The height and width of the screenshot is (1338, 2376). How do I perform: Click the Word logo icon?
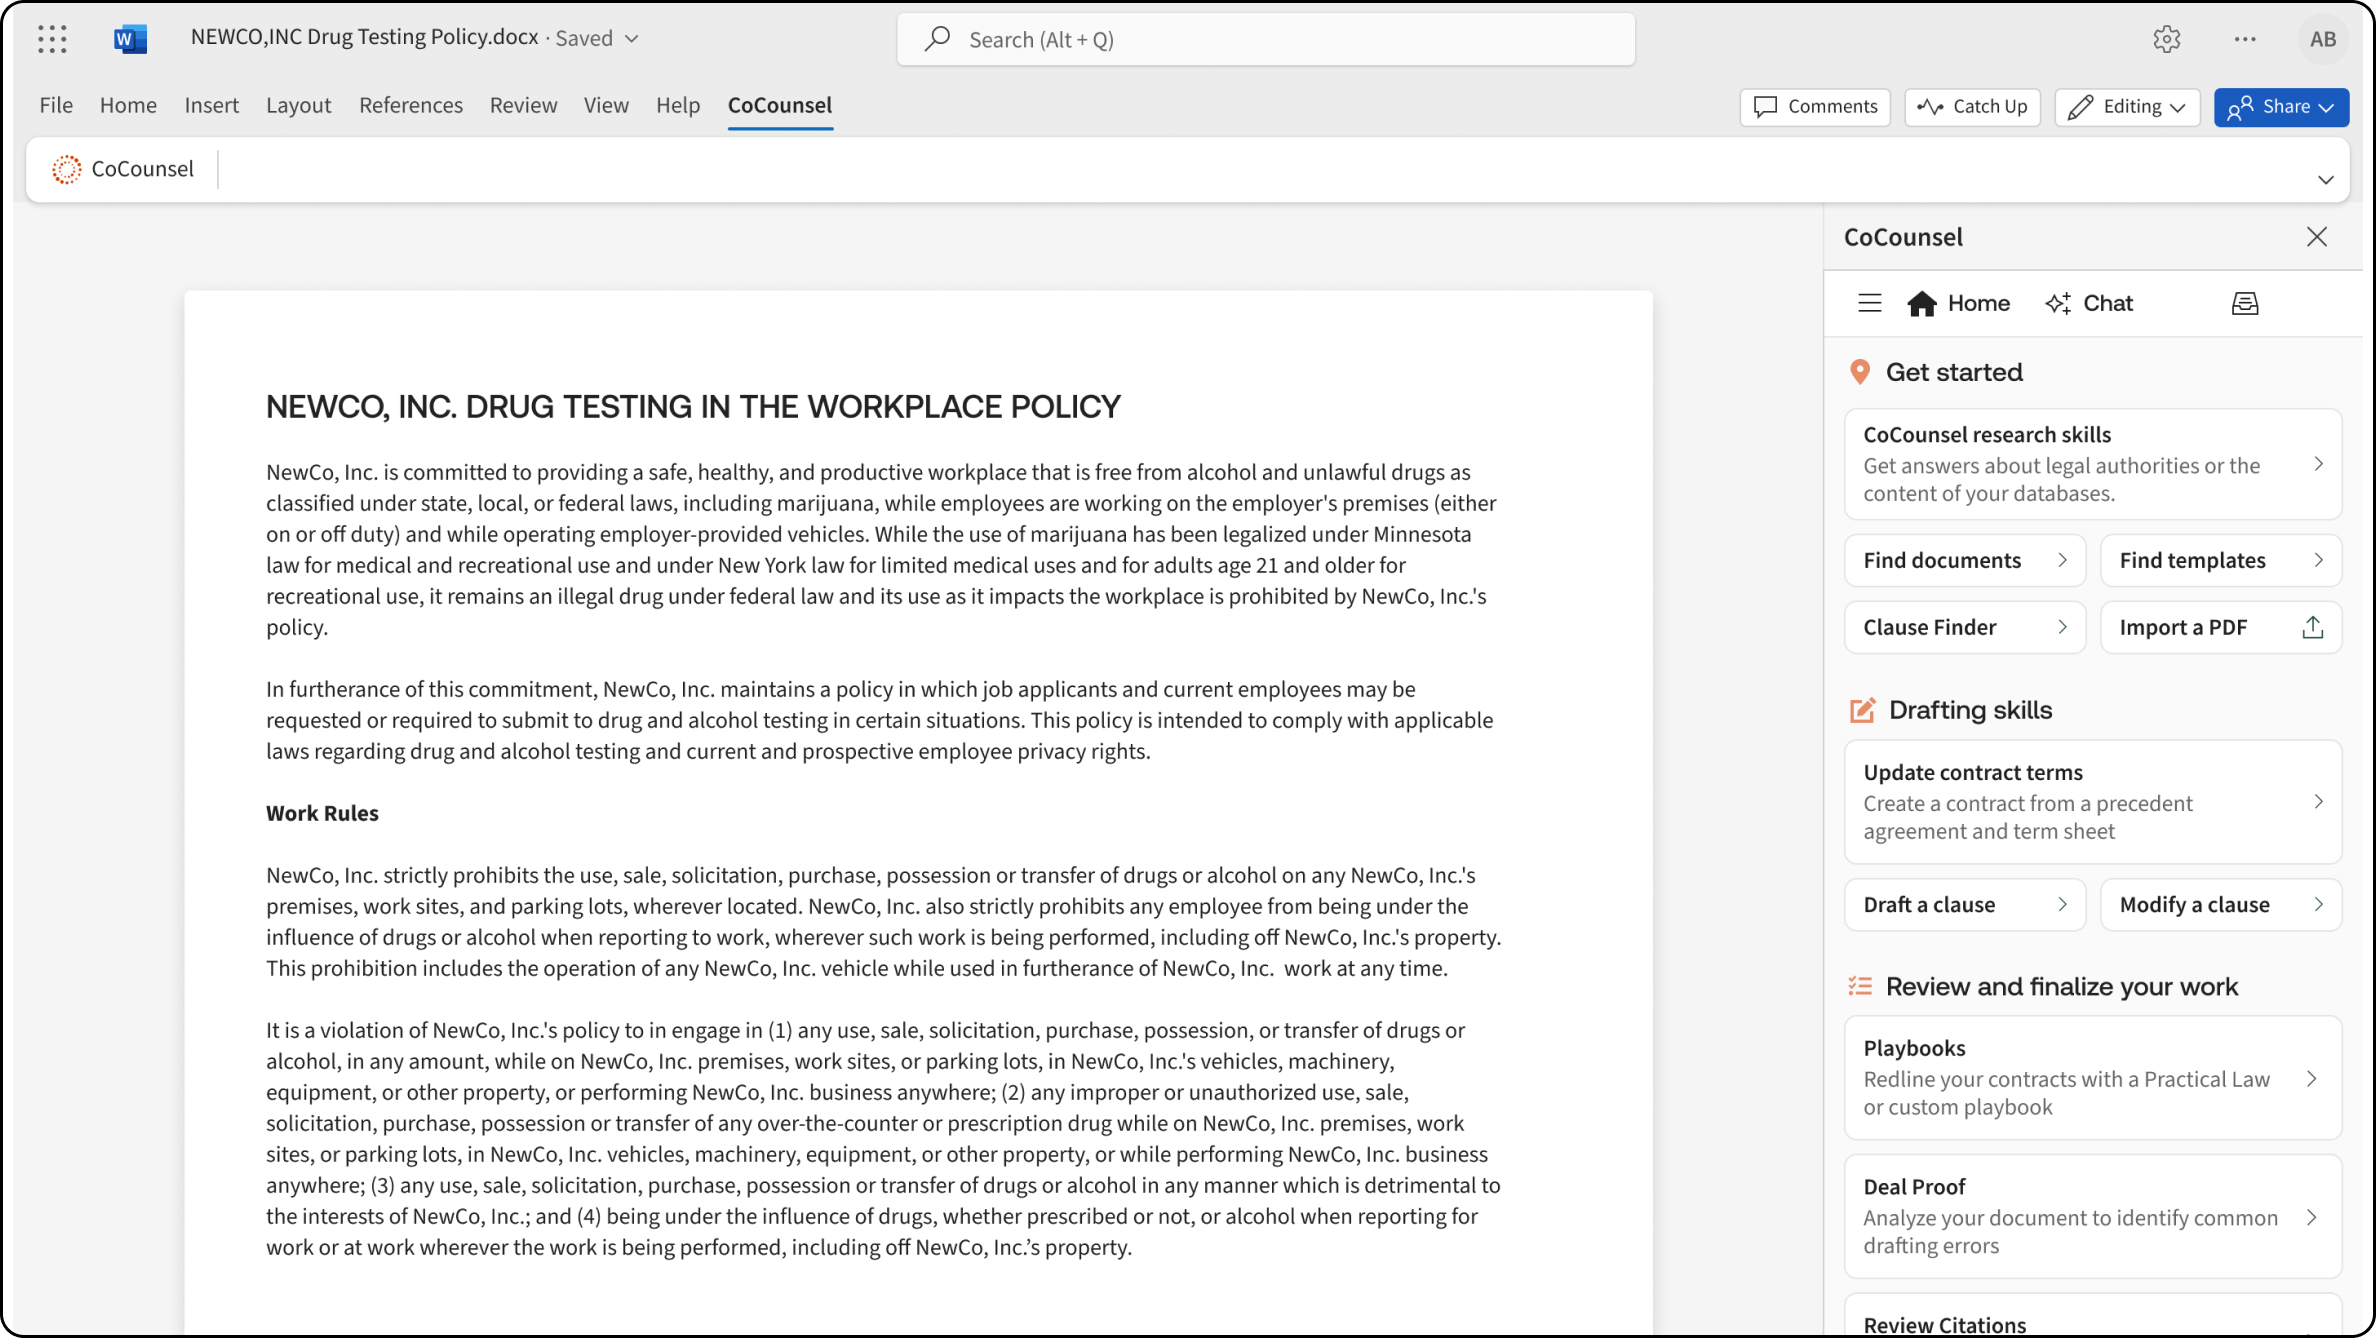pos(130,39)
